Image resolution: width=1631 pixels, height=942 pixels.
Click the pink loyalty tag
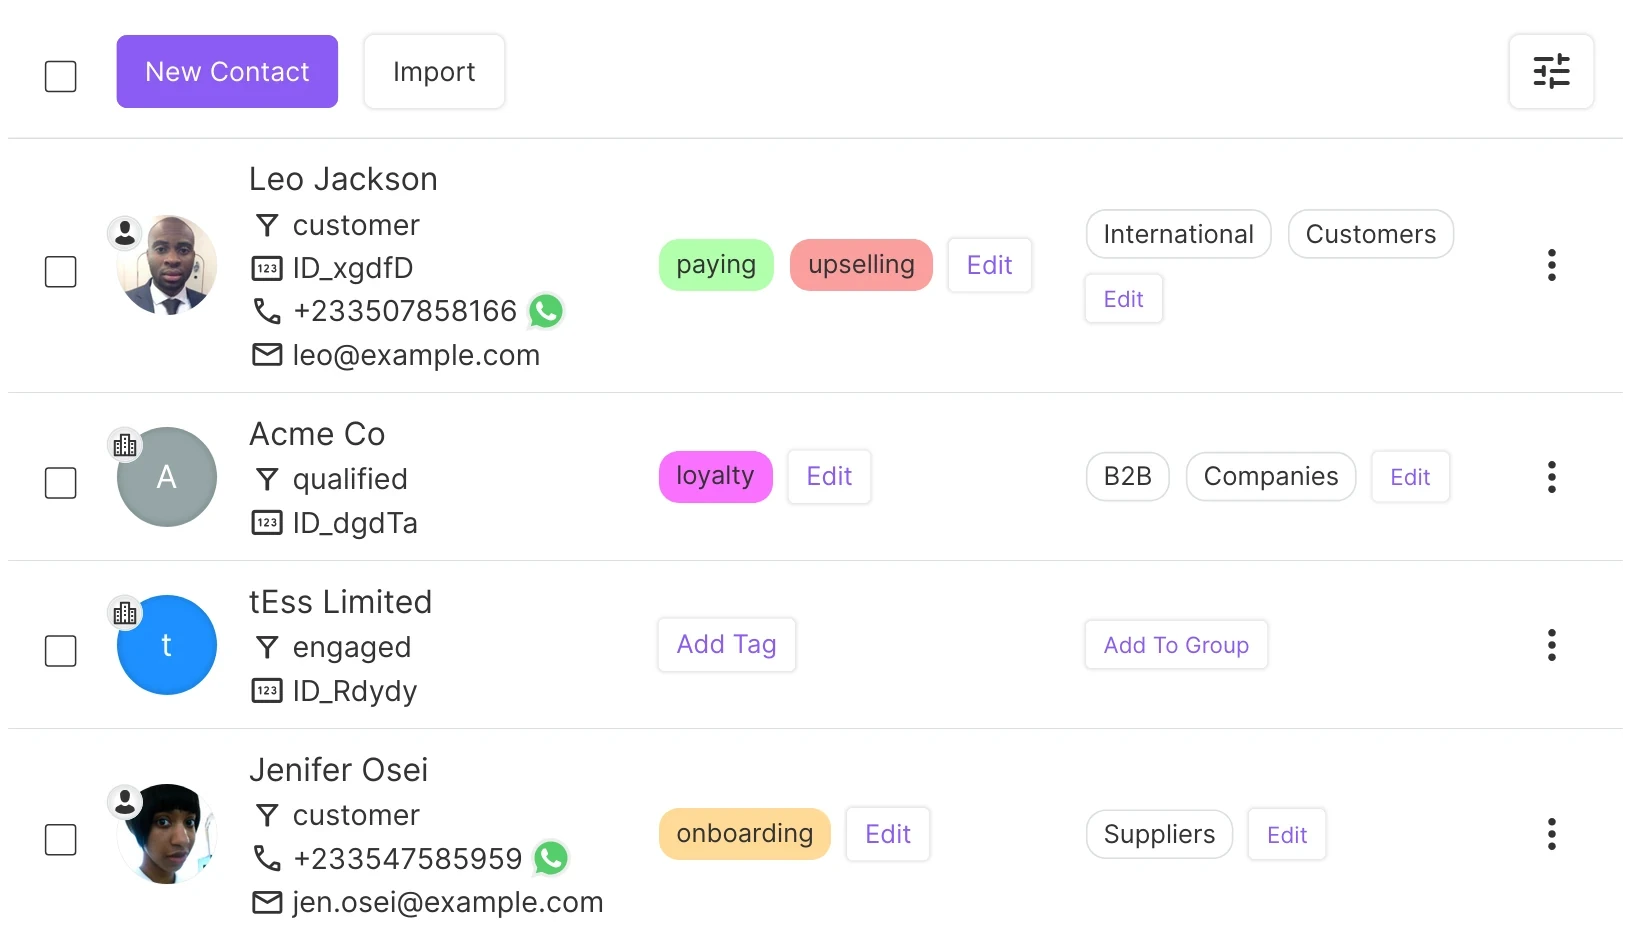715,477
